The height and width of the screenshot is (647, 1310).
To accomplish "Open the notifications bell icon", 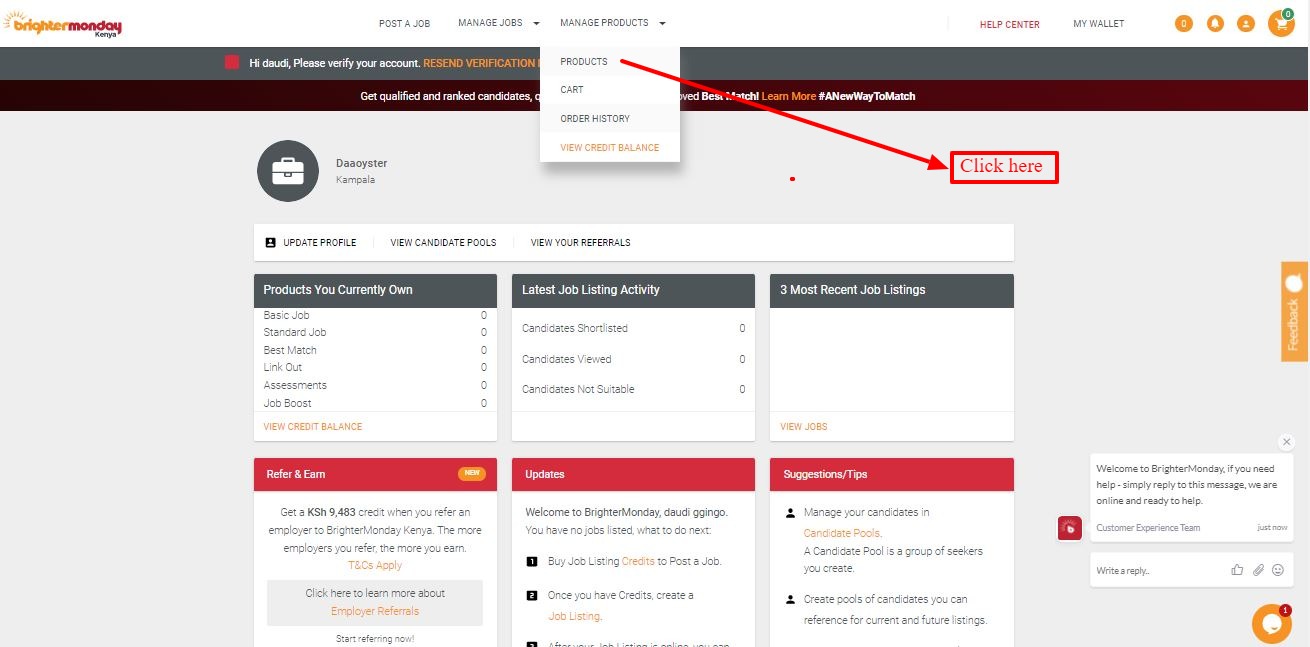I will pos(1215,23).
